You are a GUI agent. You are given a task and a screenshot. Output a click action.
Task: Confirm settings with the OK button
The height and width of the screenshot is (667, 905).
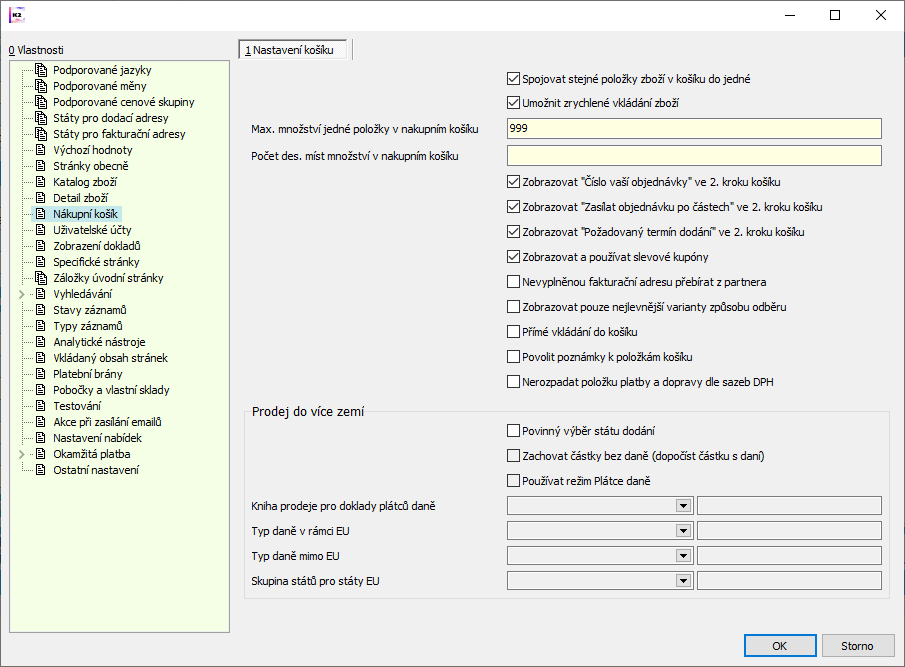coord(780,646)
